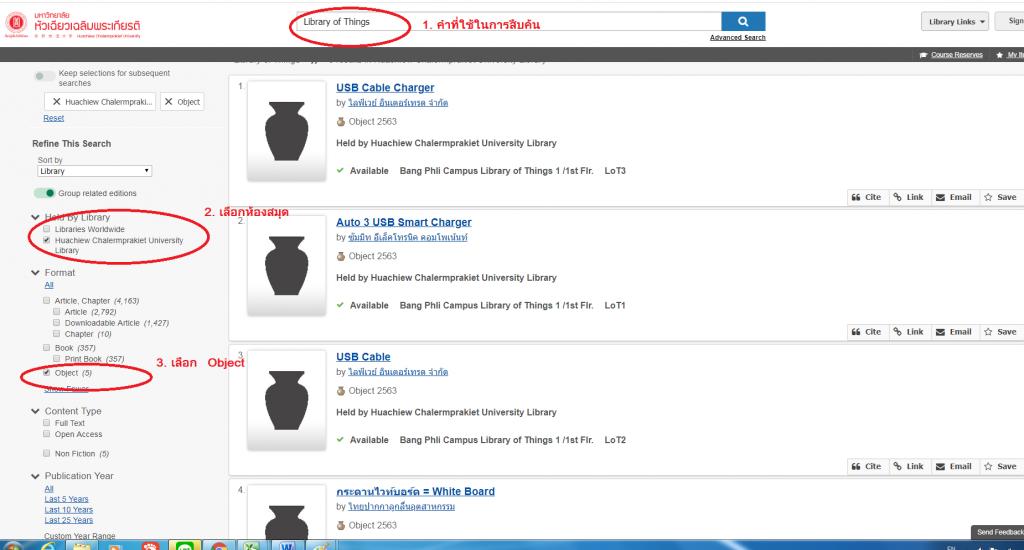The image size is (1024, 550).
Task: Email the Auto 3 USB Smart Charger record
Action: point(953,332)
